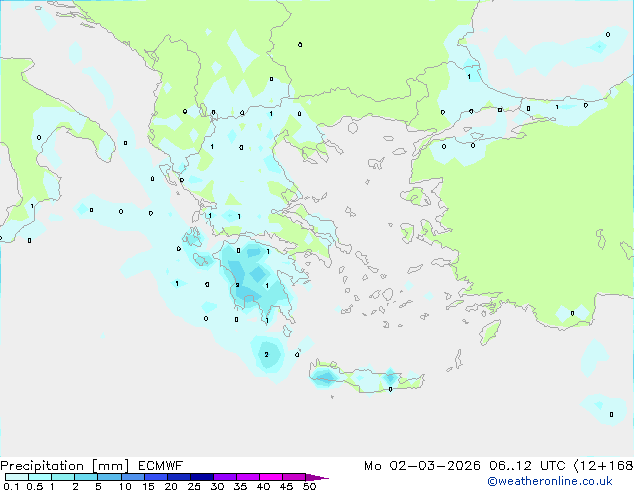The height and width of the screenshot is (490, 634).
Task: Click the legend arrow tip above 50
Action: click(317, 477)
